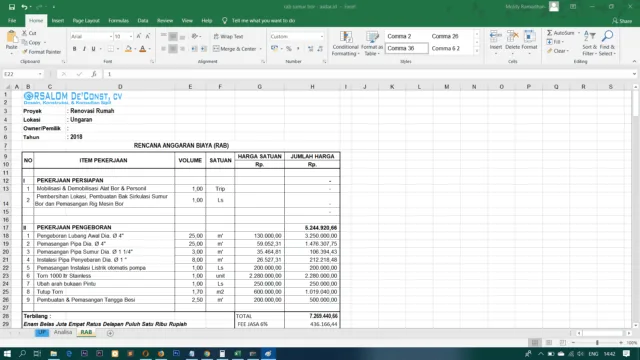This screenshot has width=640, height=360.
Task: Toggle align text right
Action: click(x=182, y=49)
